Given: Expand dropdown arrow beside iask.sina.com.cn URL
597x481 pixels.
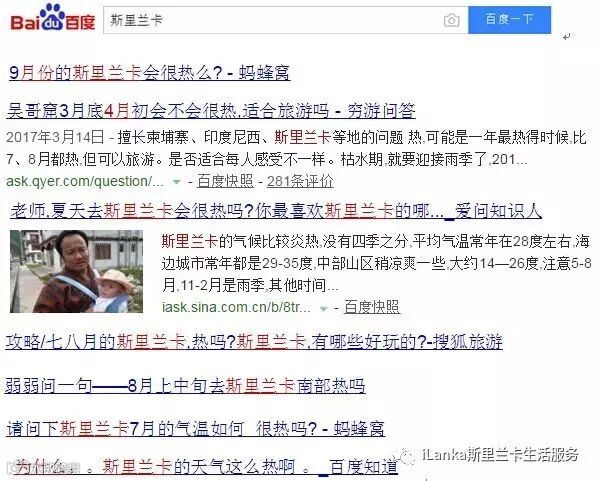Looking at the screenshot, I should (x=323, y=308).
